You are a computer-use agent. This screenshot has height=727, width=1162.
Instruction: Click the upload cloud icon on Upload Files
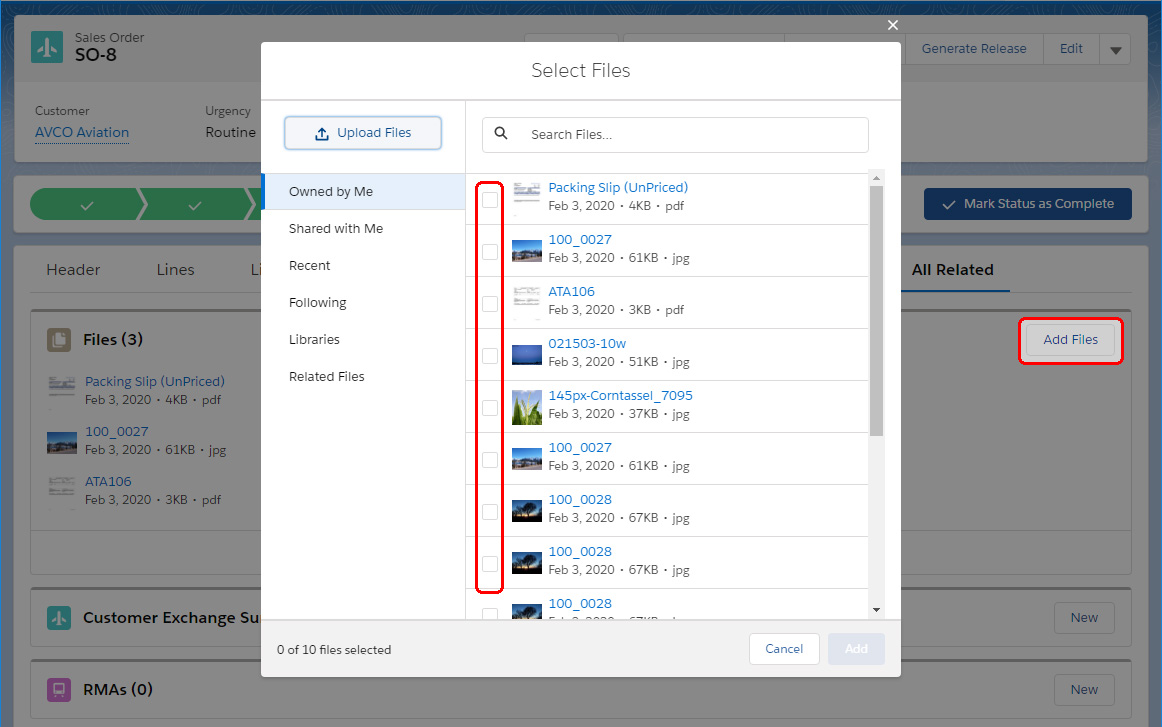click(323, 133)
